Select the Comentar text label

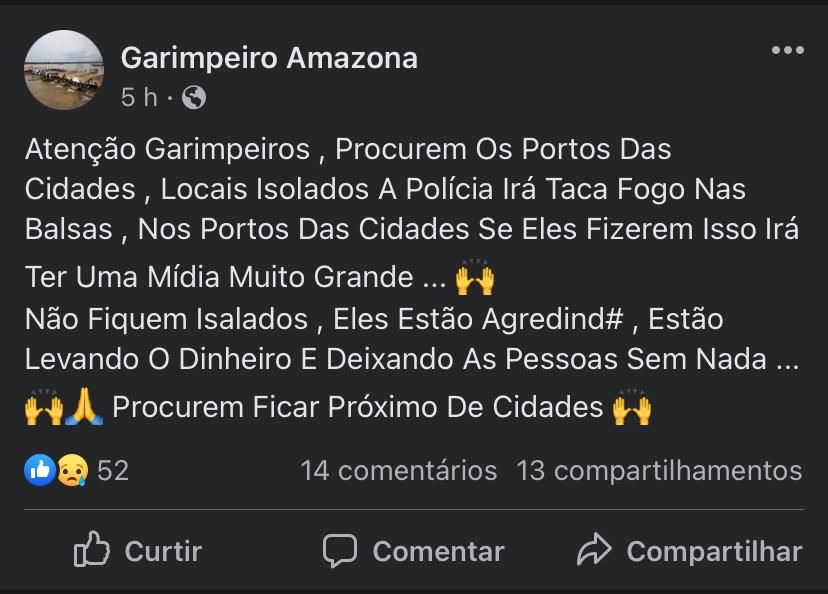tap(438, 551)
